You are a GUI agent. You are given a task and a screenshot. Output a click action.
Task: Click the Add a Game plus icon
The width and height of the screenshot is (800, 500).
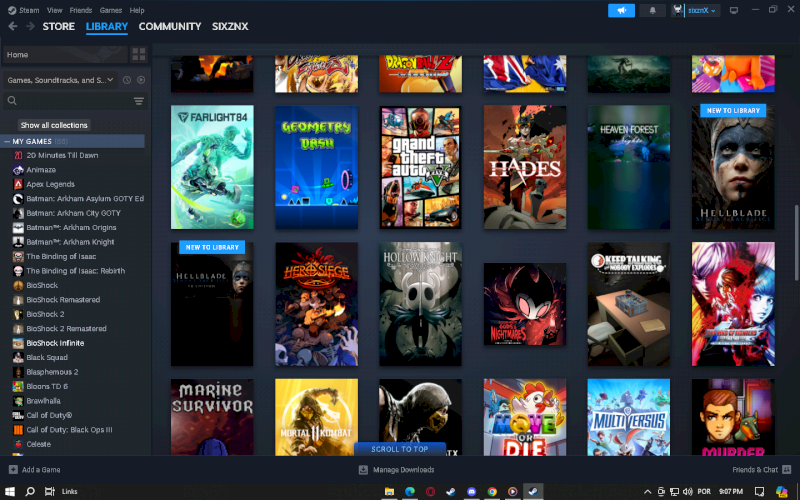pyautogui.click(x=13, y=469)
